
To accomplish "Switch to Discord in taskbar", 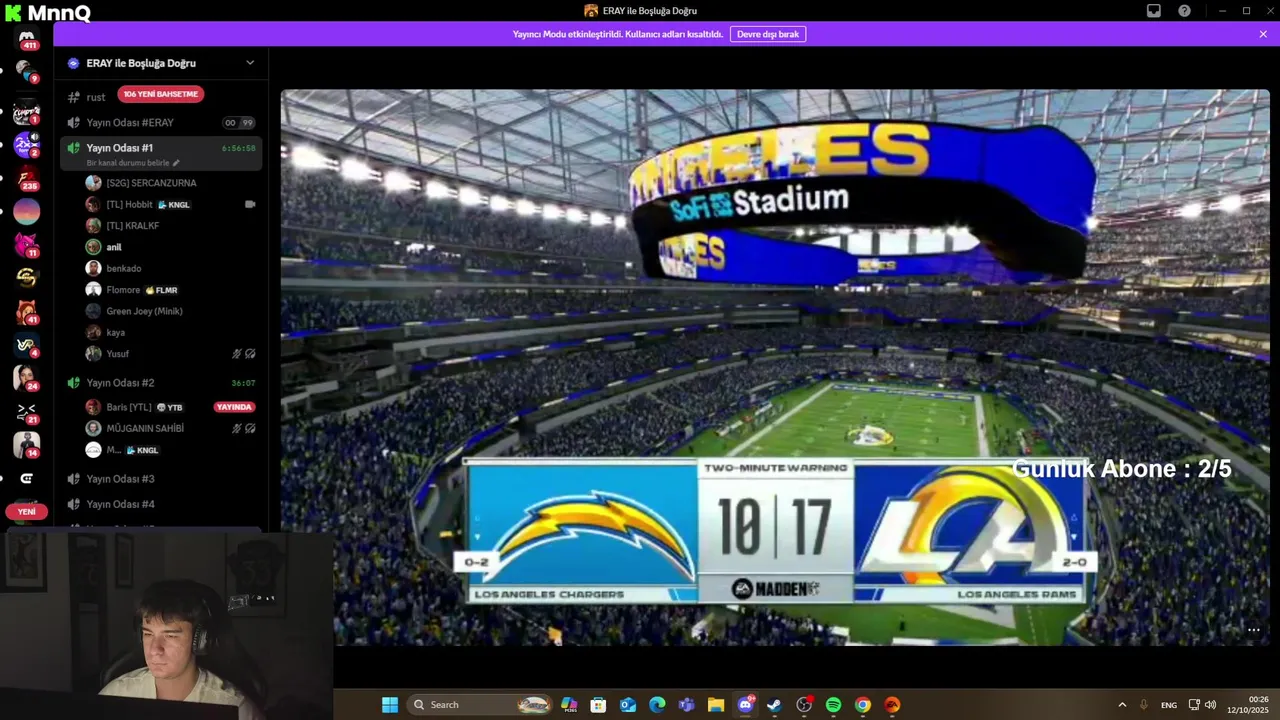I will point(745,705).
